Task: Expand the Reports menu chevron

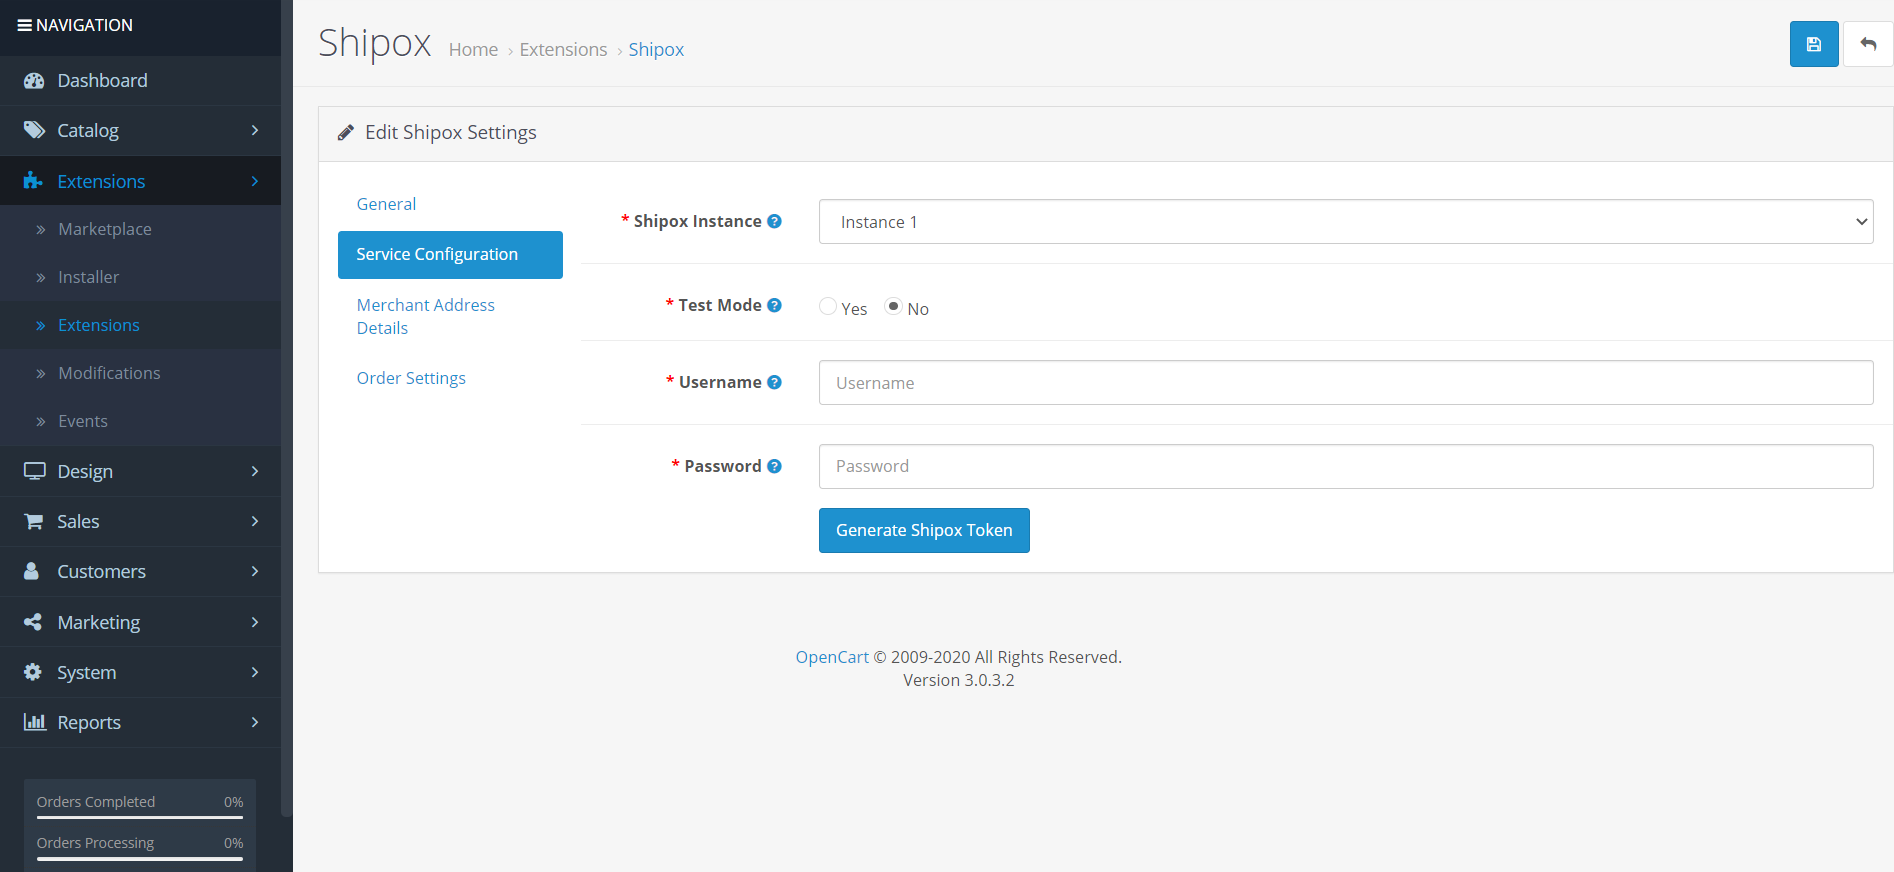Action: pyautogui.click(x=255, y=722)
